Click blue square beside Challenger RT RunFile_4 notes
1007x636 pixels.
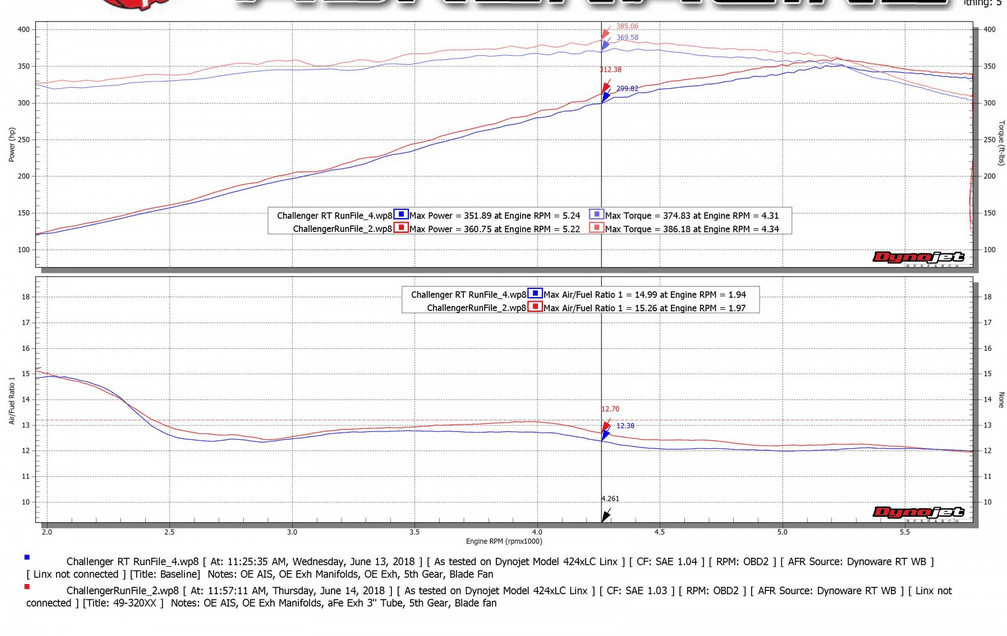click(27, 558)
